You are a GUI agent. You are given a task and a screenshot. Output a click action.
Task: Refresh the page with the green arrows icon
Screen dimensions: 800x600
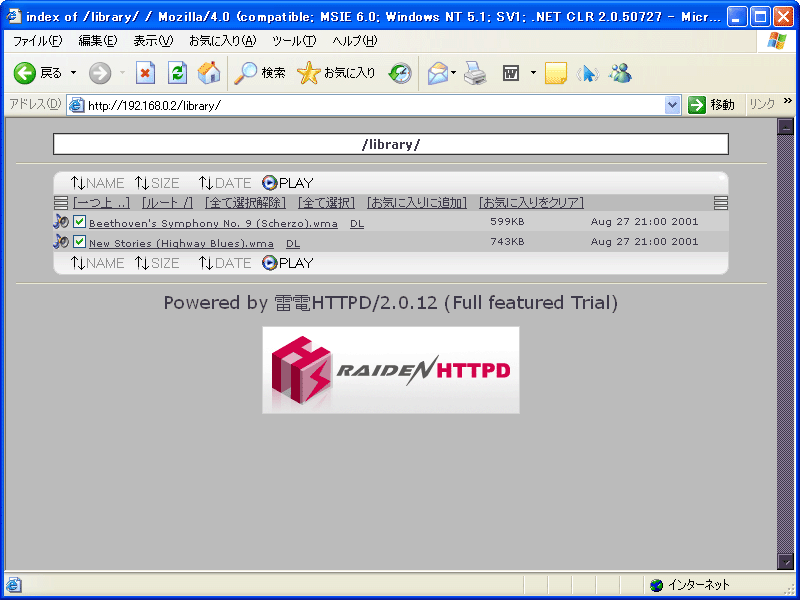tap(177, 73)
